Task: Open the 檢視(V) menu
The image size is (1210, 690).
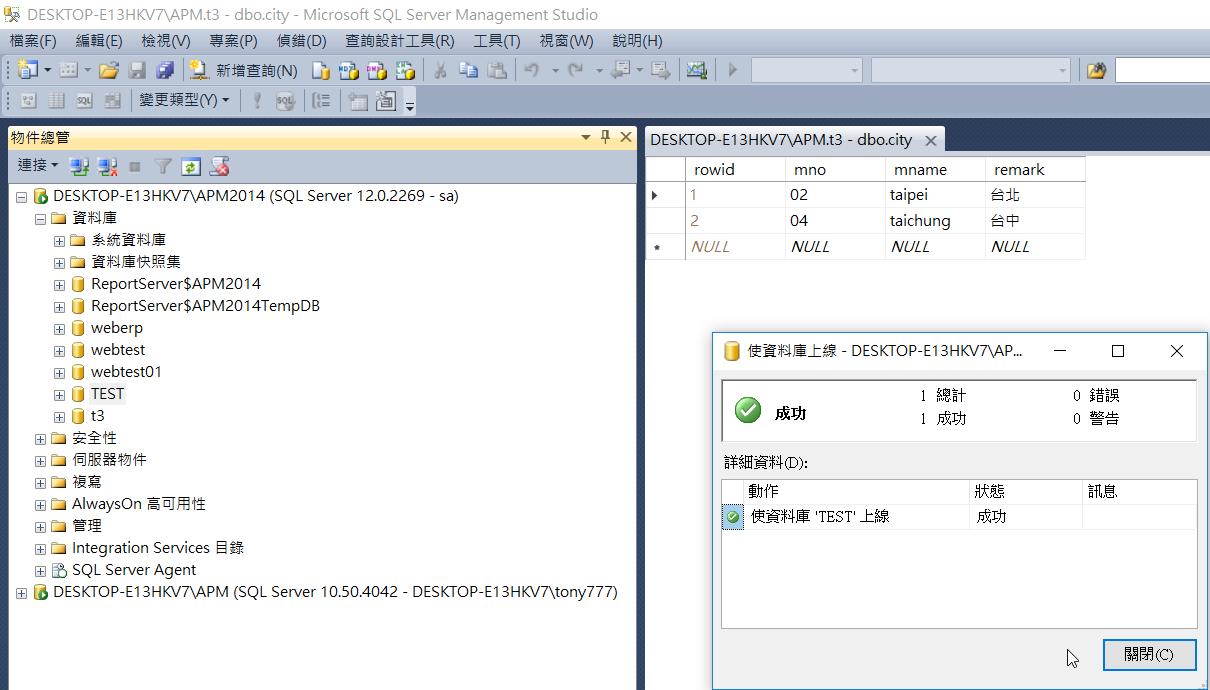Action: pos(166,41)
